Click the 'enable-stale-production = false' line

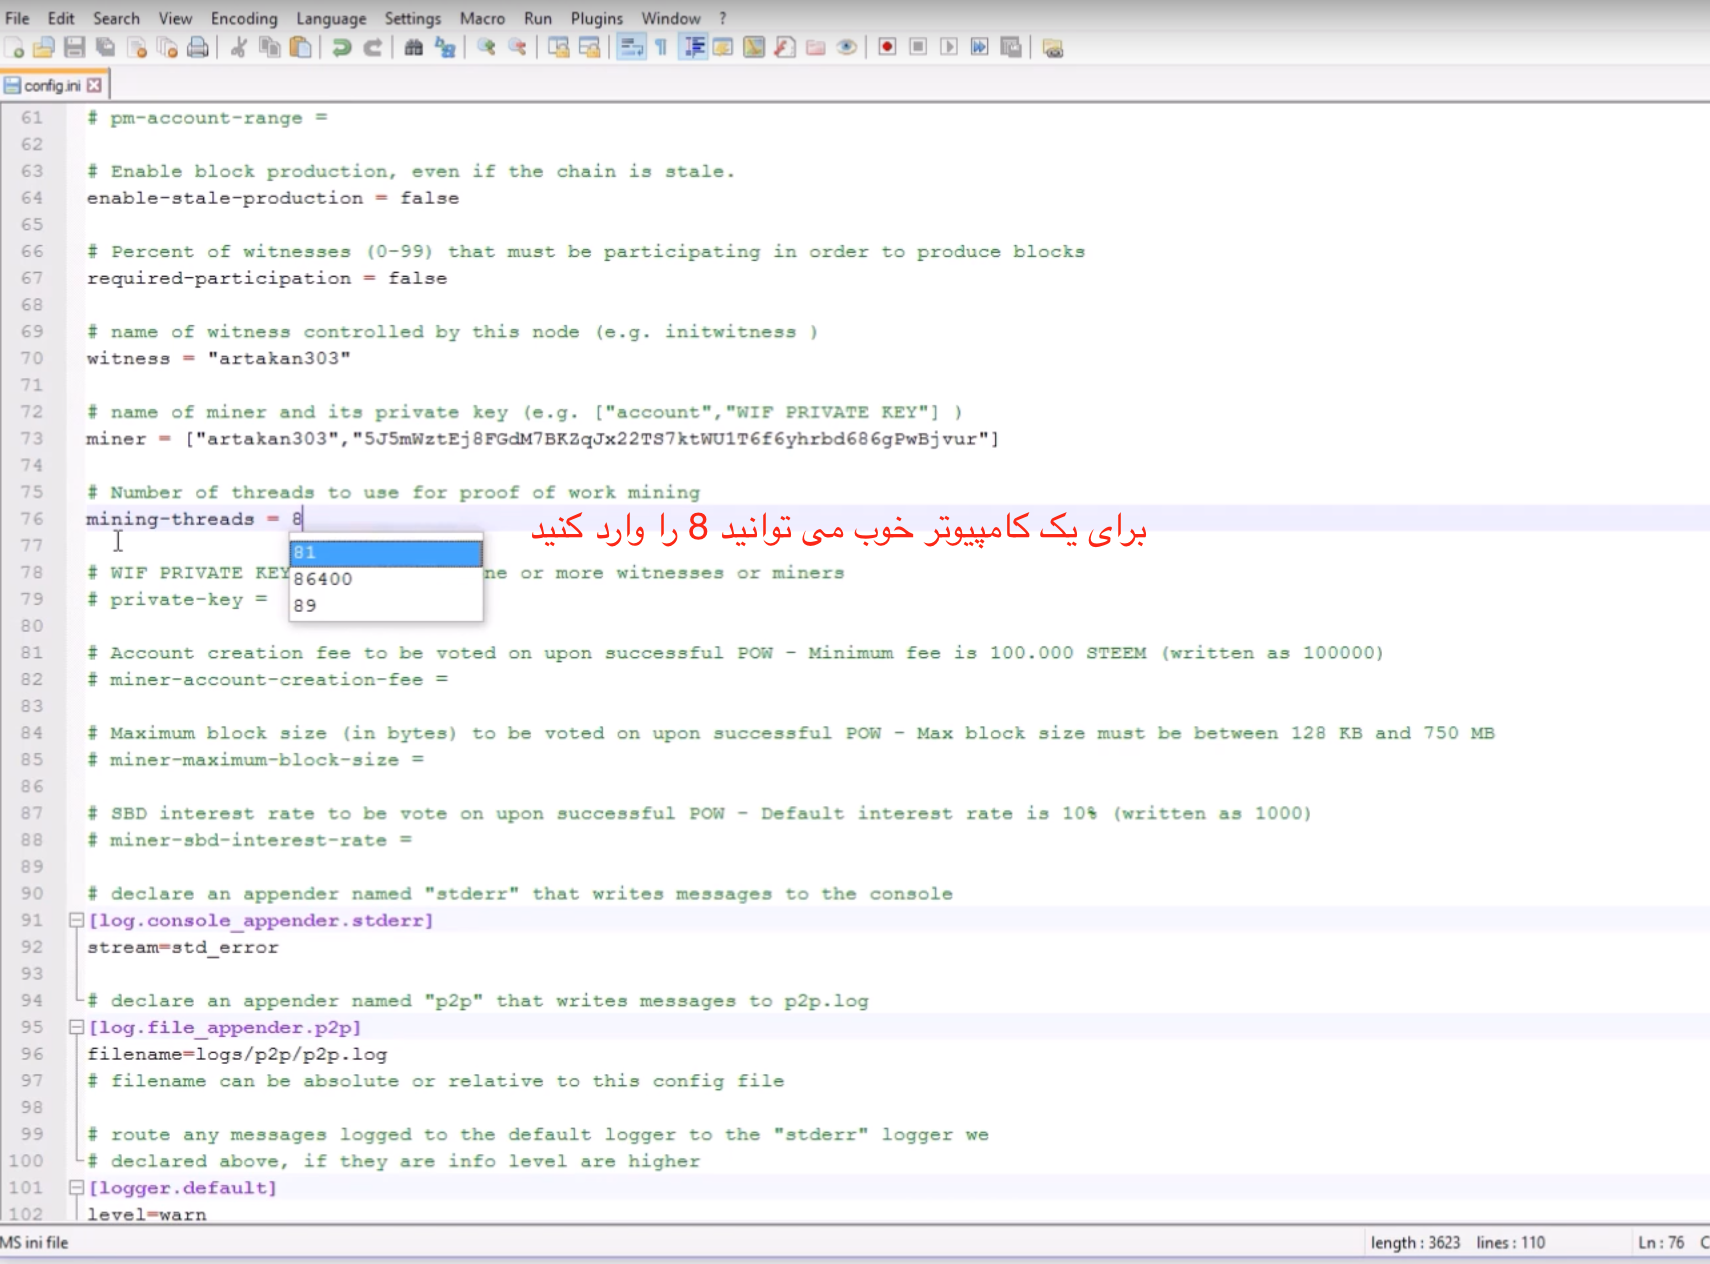click(x=272, y=198)
